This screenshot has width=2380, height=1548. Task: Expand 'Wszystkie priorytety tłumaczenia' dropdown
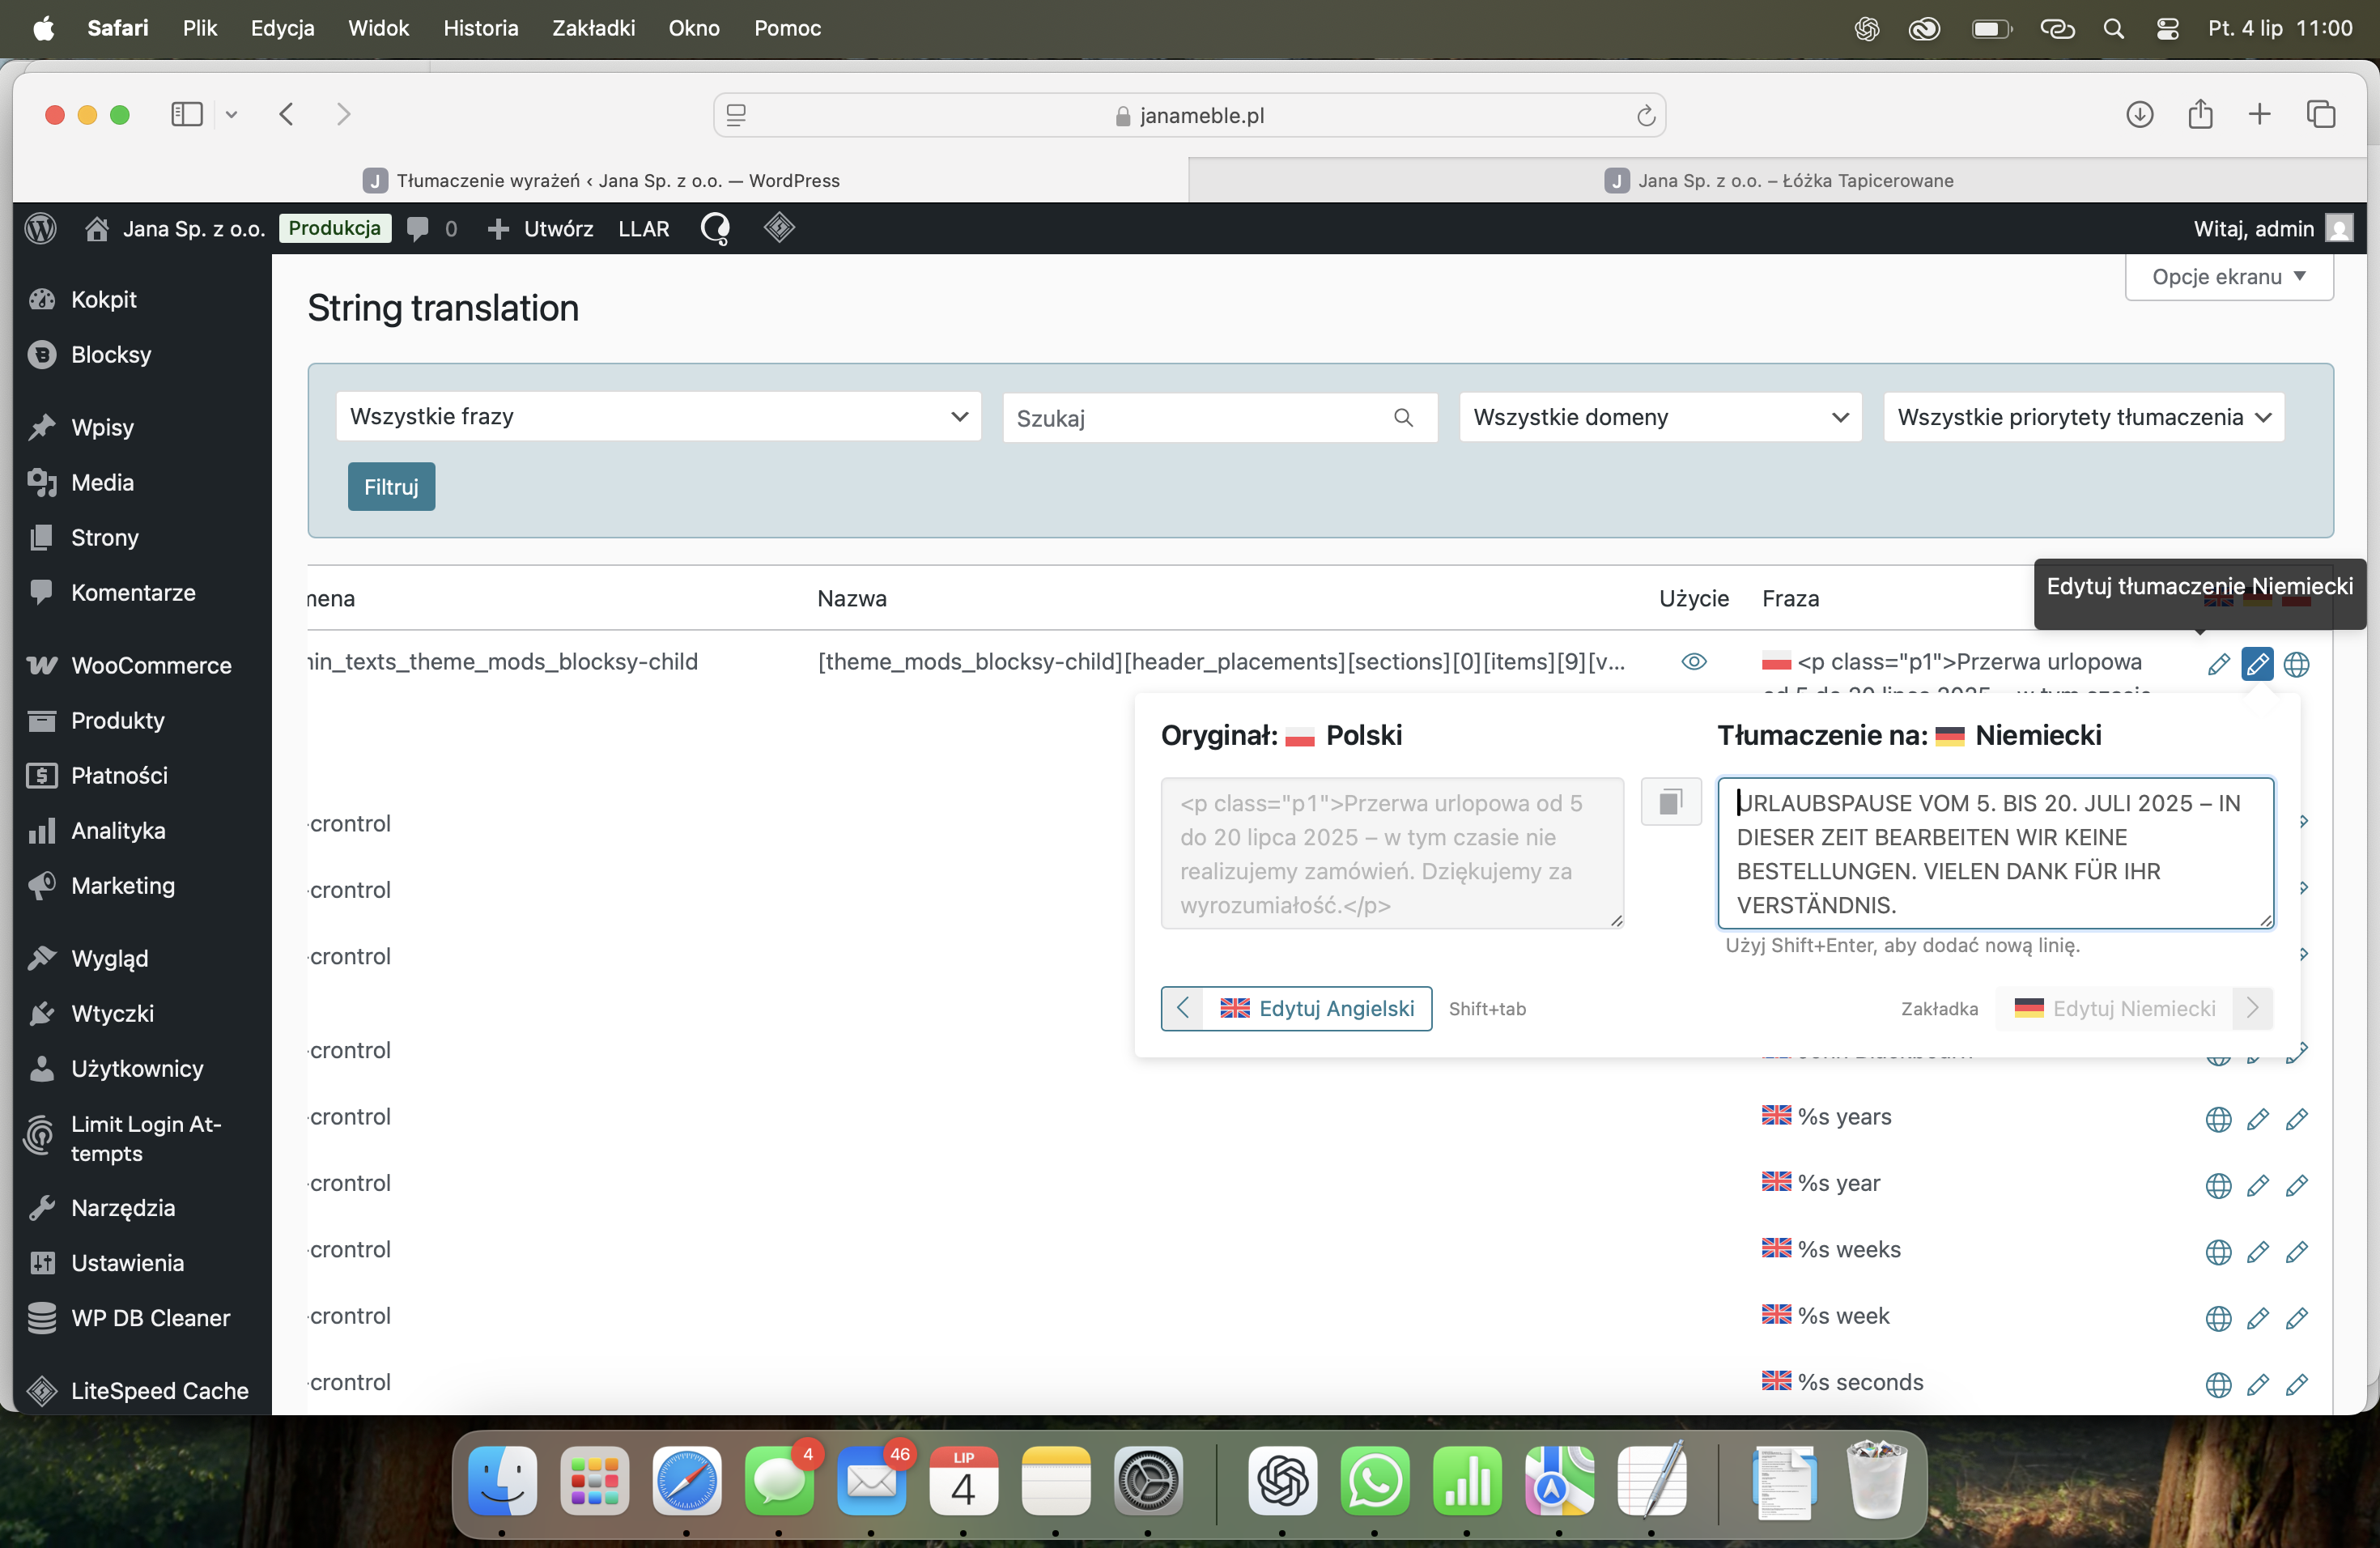click(x=2083, y=417)
